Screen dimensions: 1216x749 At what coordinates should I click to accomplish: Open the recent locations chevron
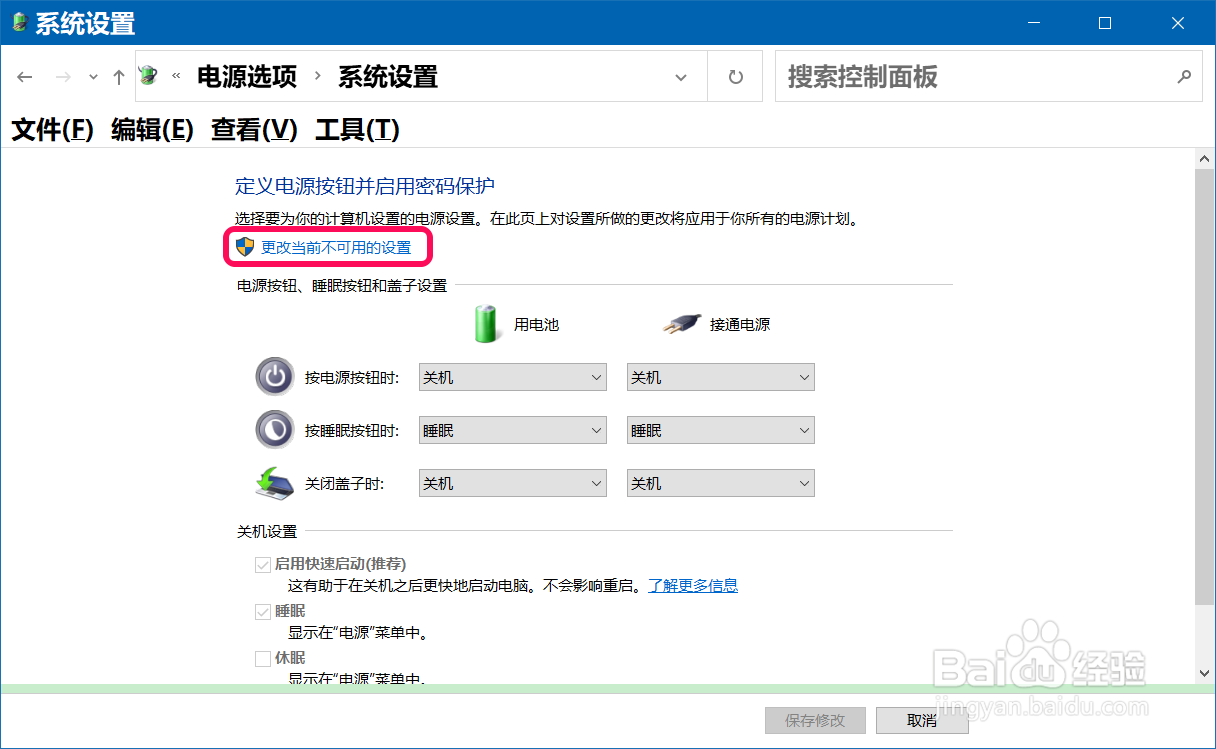tap(93, 77)
